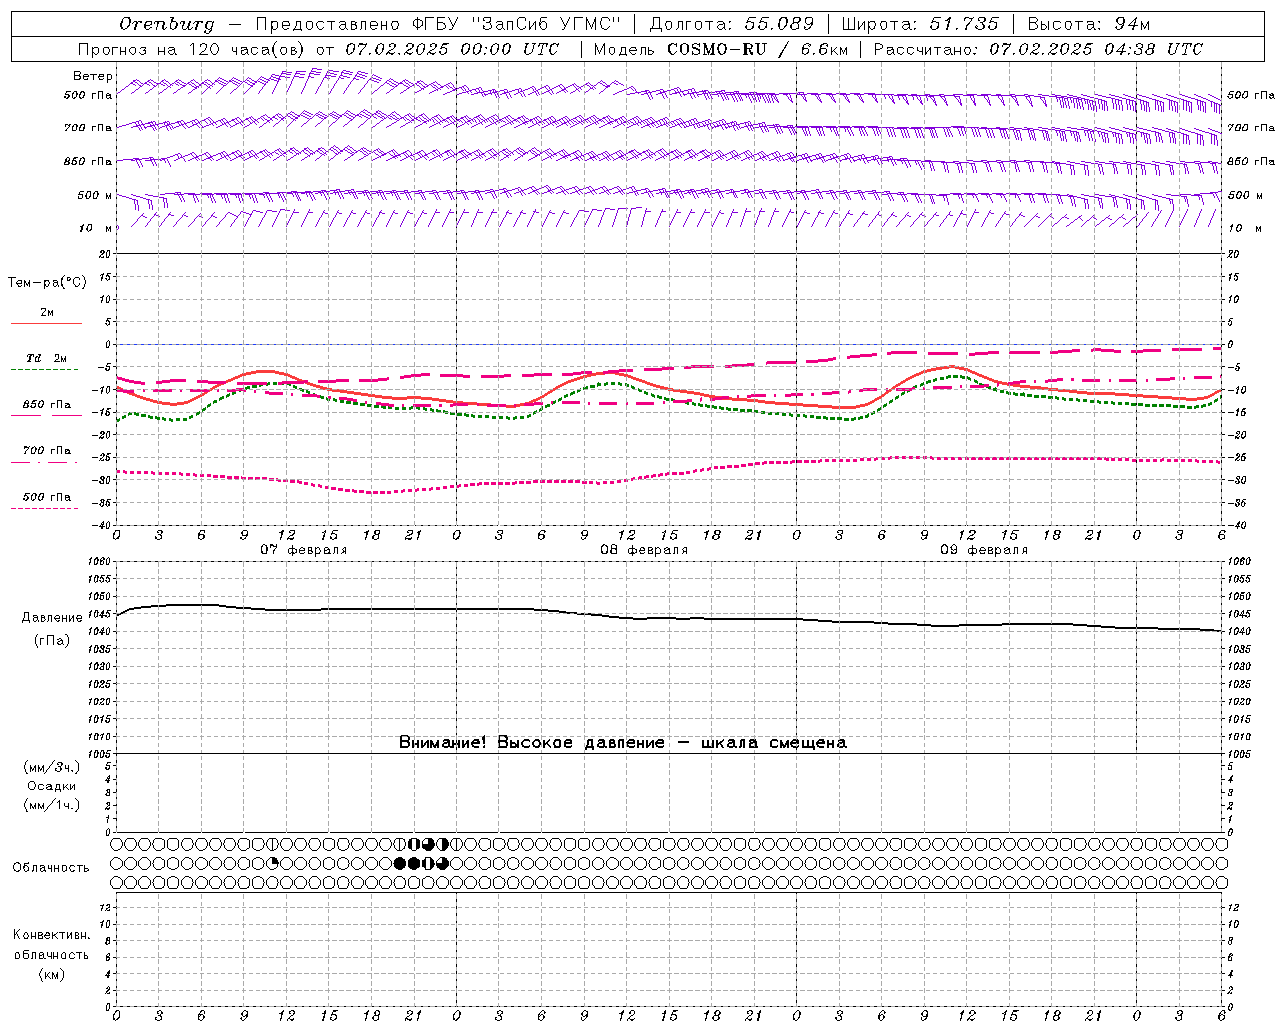Click the 'Облачность' cloudiness row label
Image resolution: width=1280 pixels, height=1024 pixels.
(51, 868)
